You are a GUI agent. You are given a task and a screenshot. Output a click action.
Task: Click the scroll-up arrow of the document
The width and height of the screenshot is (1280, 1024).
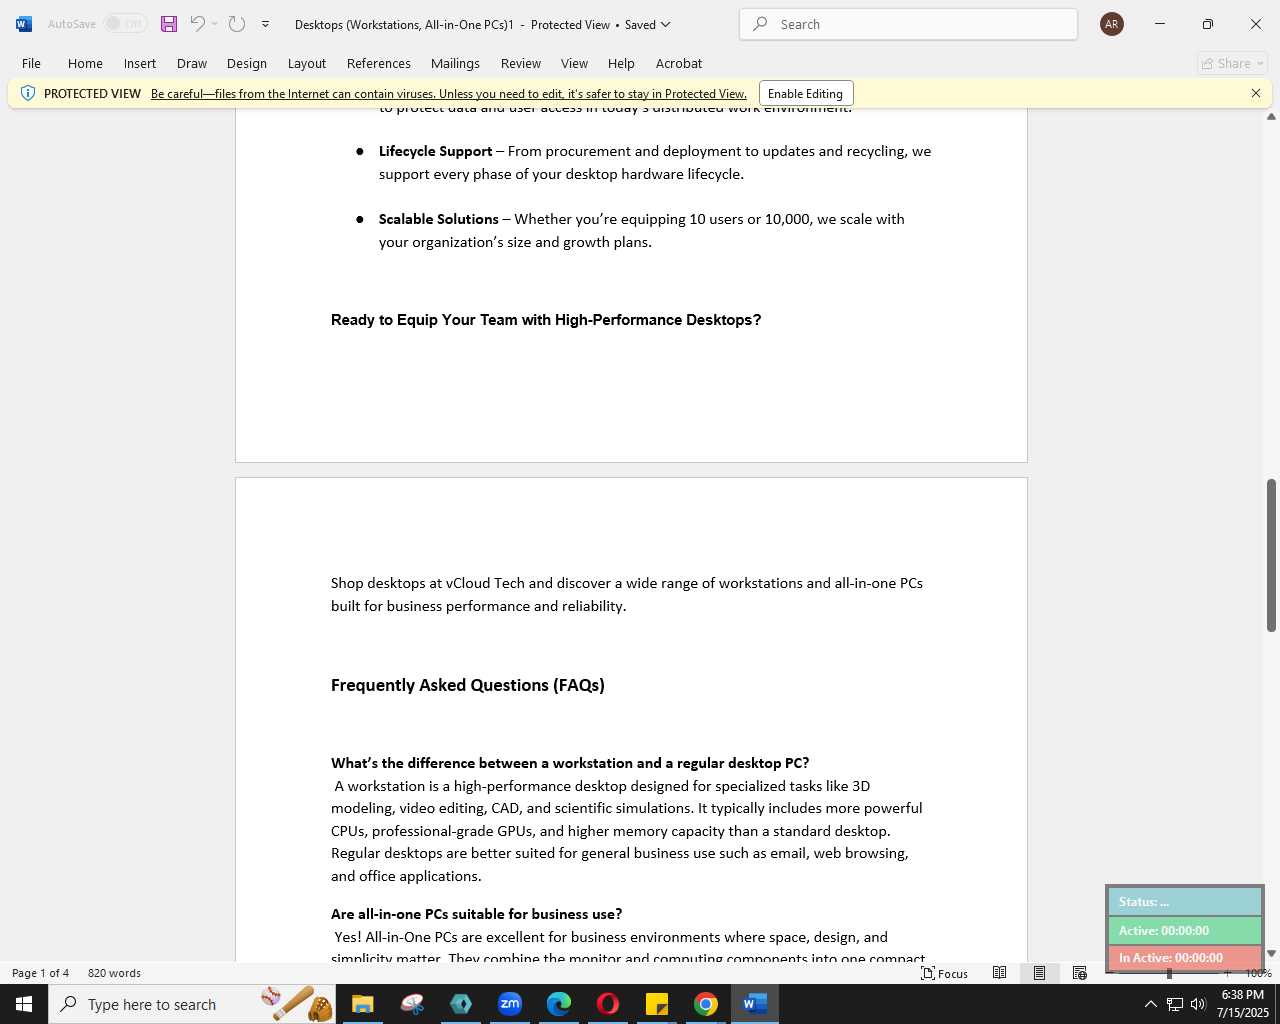coord(1272,116)
